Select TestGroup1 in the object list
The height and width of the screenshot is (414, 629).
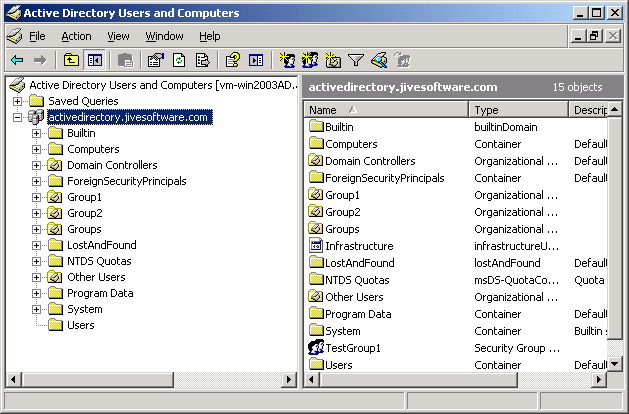pos(353,347)
